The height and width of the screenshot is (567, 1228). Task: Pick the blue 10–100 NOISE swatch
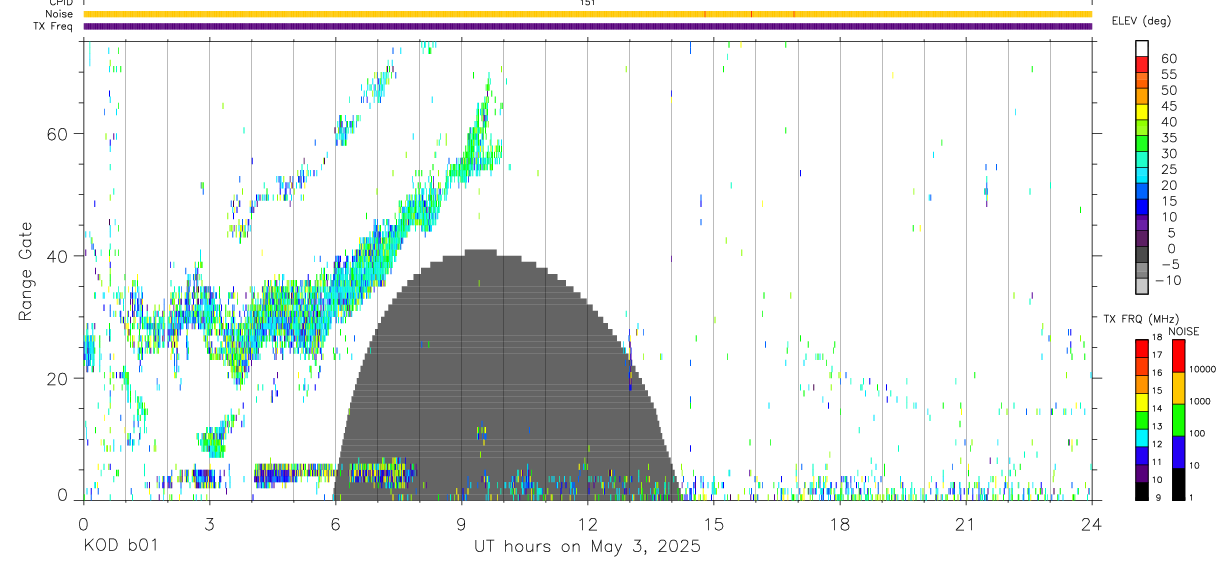point(1178,452)
